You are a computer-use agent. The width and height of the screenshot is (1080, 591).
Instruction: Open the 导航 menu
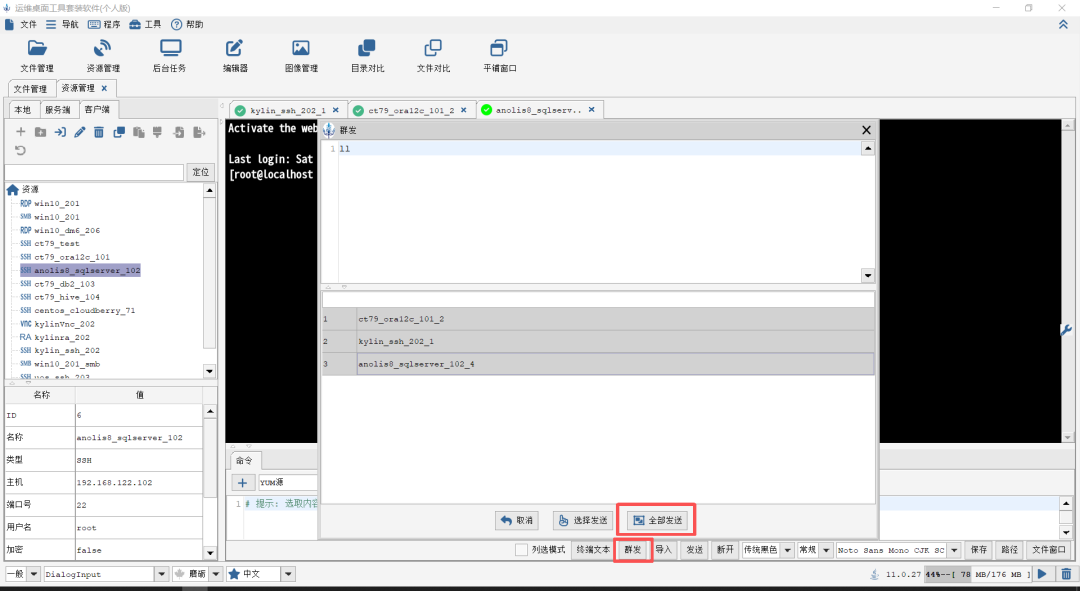point(62,24)
